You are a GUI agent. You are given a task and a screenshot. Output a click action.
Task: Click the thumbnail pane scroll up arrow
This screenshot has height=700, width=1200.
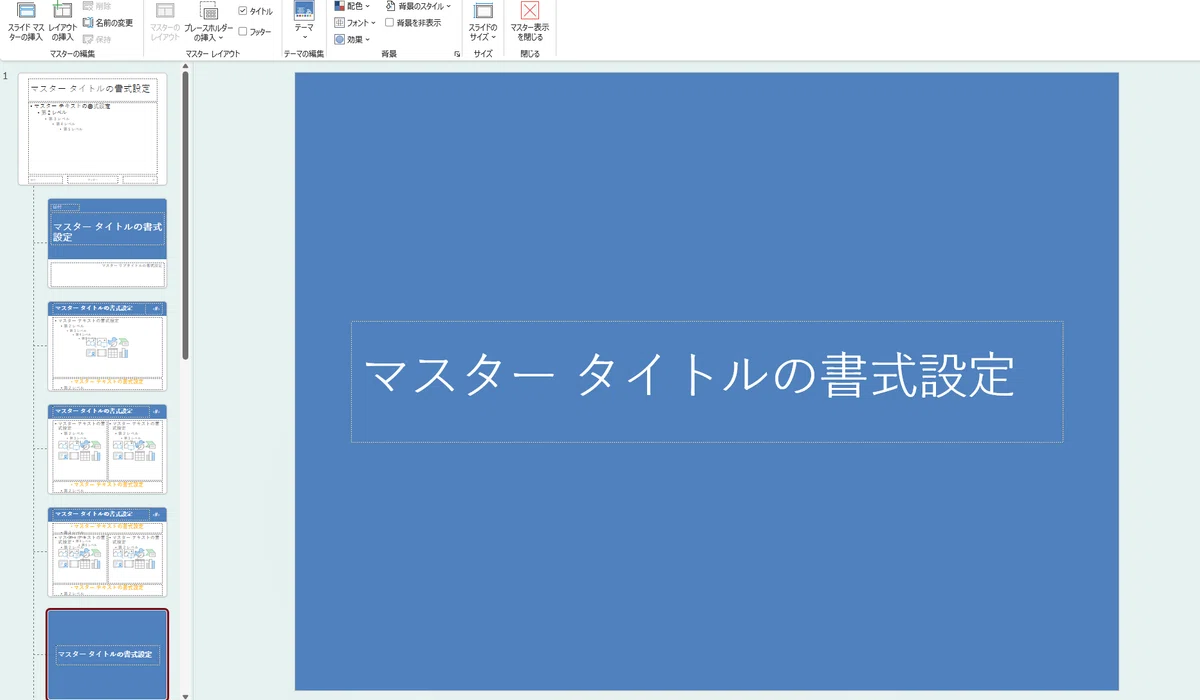click(185, 65)
